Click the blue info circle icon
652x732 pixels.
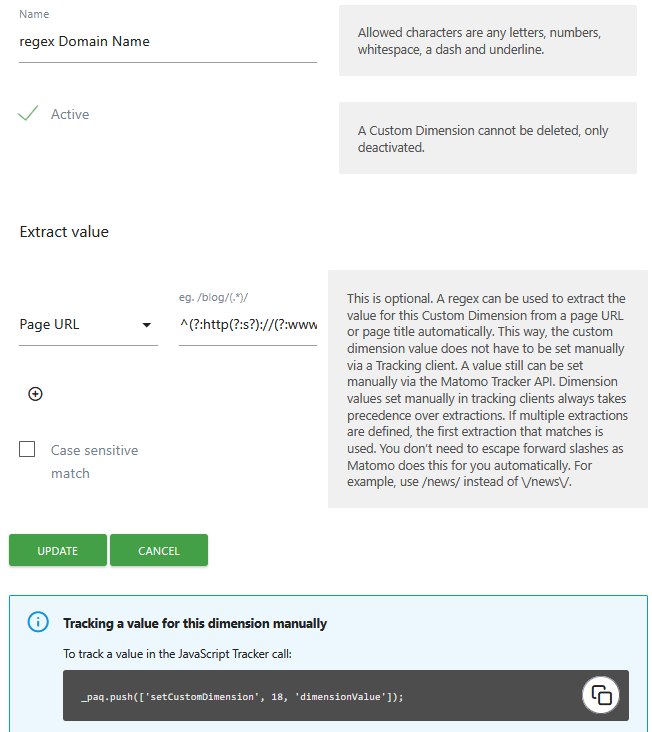(38, 623)
